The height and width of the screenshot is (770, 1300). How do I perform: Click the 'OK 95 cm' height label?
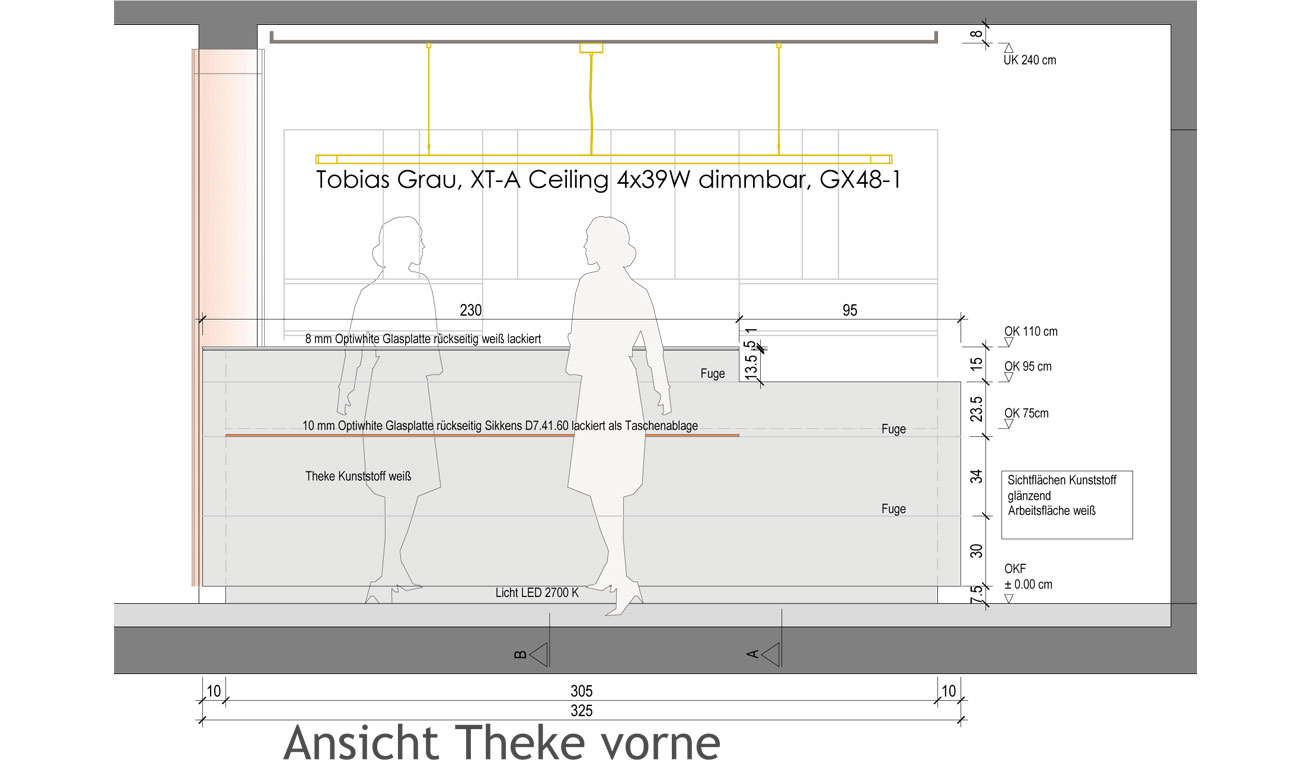(1028, 366)
